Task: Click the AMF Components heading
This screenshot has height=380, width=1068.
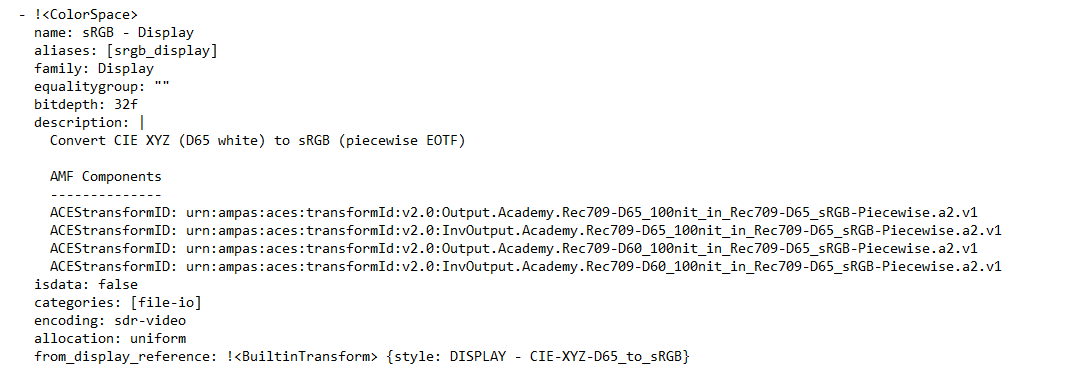Action: click(x=106, y=176)
